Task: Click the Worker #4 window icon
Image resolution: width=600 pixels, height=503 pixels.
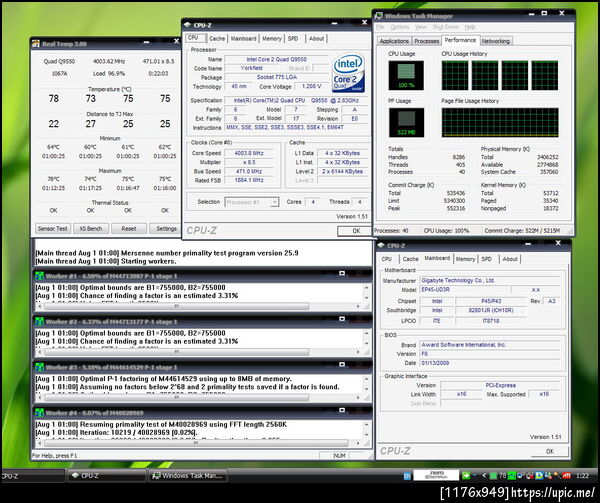Action: (x=39, y=413)
